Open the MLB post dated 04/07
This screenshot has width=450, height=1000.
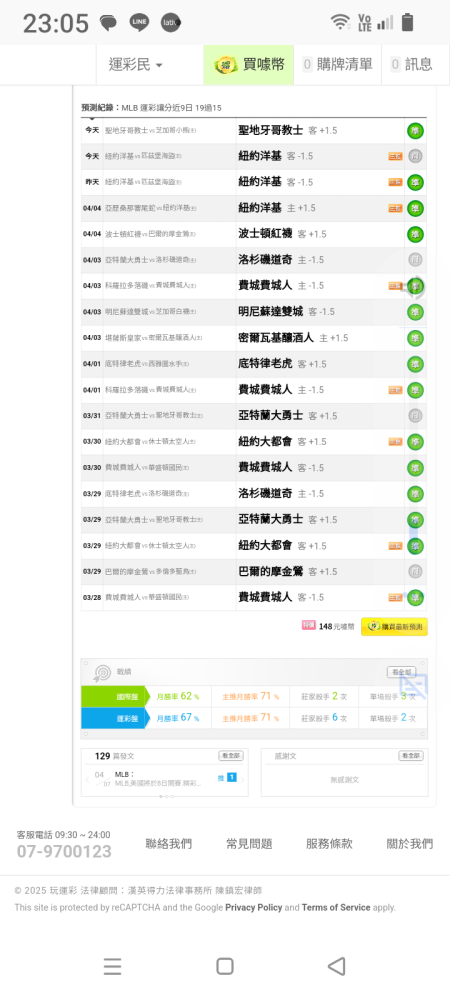pos(158,779)
